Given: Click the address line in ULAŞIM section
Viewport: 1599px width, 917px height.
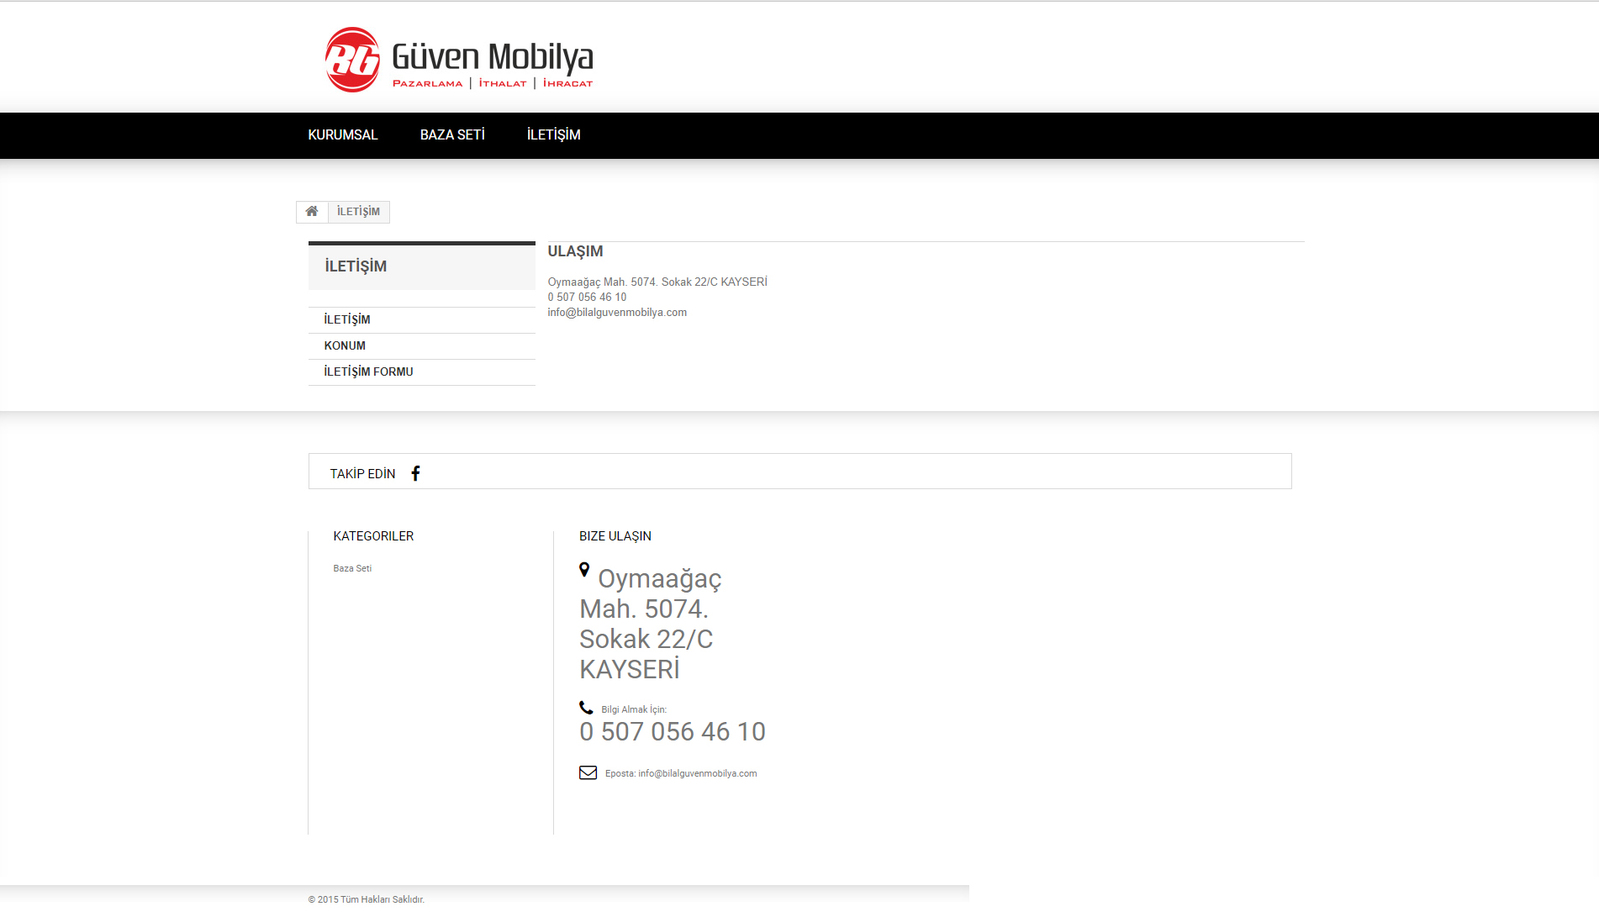Looking at the screenshot, I should click(x=657, y=282).
